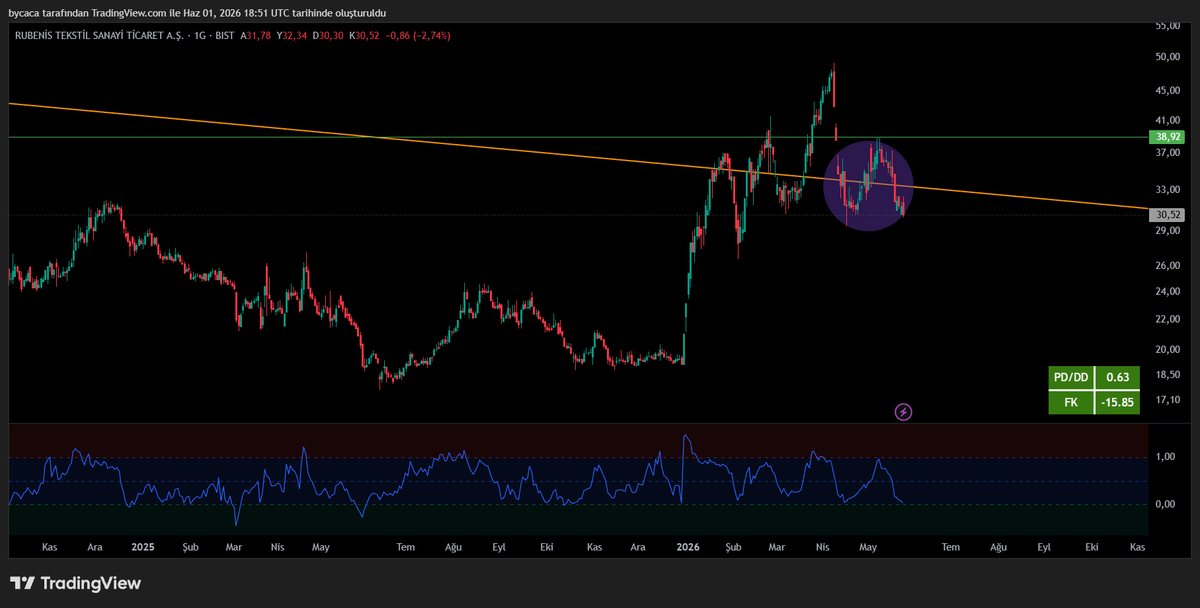Click the 20,00 price axis label
The height and width of the screenshot is (608, 1200).
pyautogui.click(x=1167, y=350)
